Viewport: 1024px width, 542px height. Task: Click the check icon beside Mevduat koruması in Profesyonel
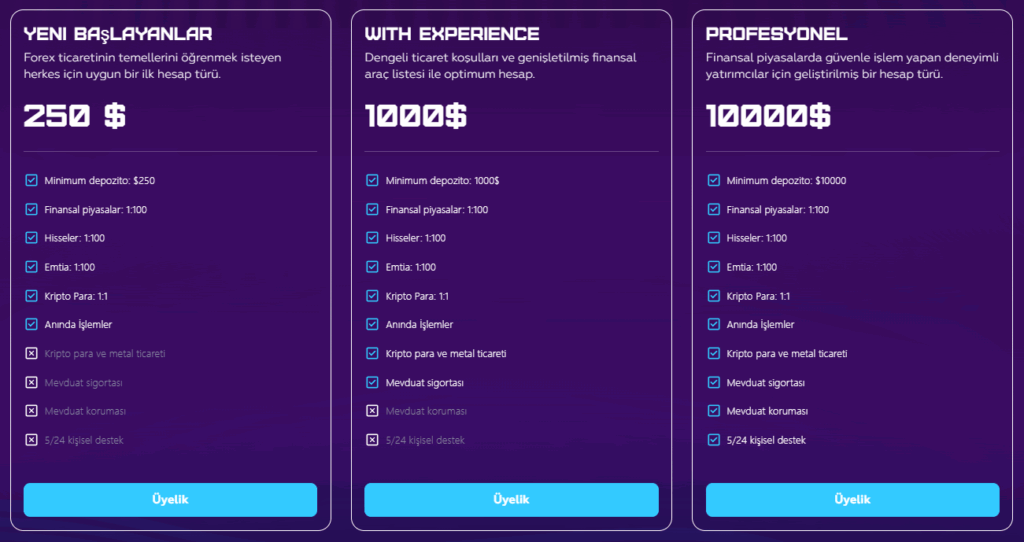[714, 411]
